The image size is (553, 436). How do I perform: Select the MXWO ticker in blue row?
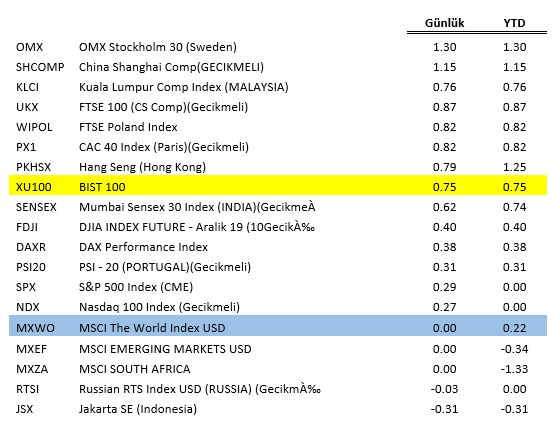[35, 328]
